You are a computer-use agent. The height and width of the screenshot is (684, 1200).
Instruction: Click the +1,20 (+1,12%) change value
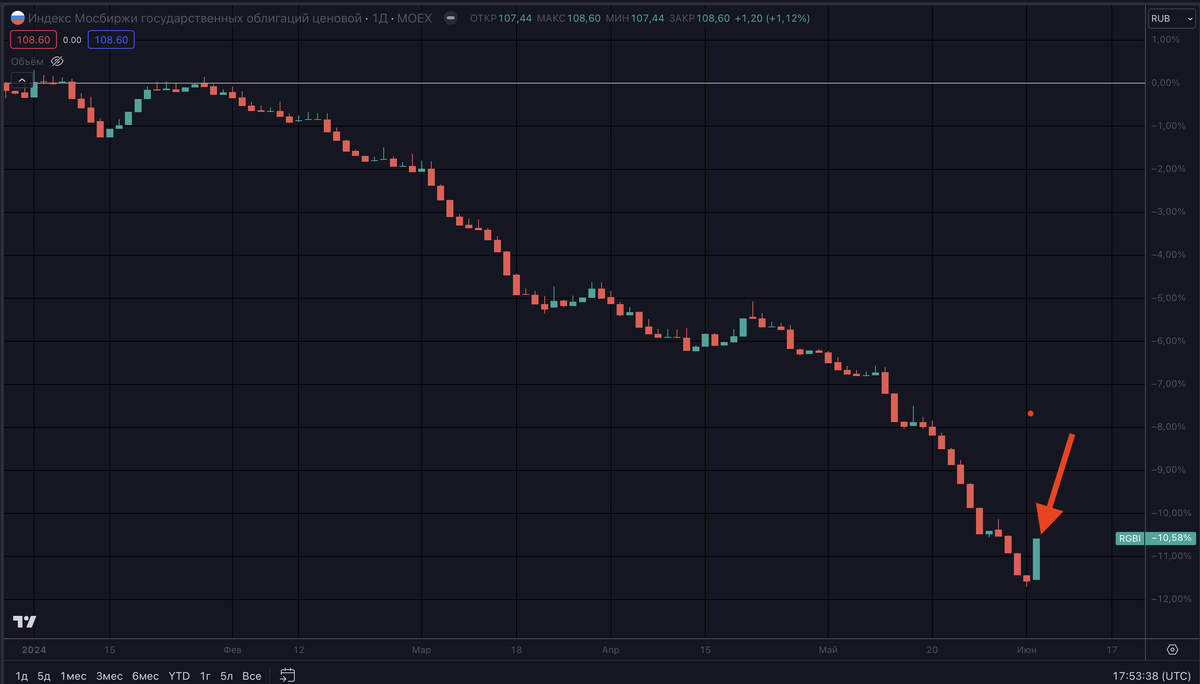point(770,18)
